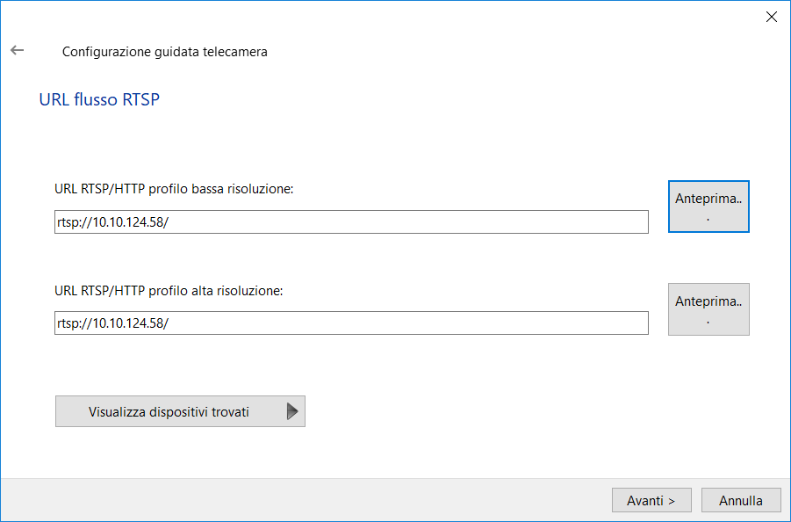The width and height of the screenshot is (791, 522).
Task: Select the URL flusso RTSP heading
Action: click(99, 99)
